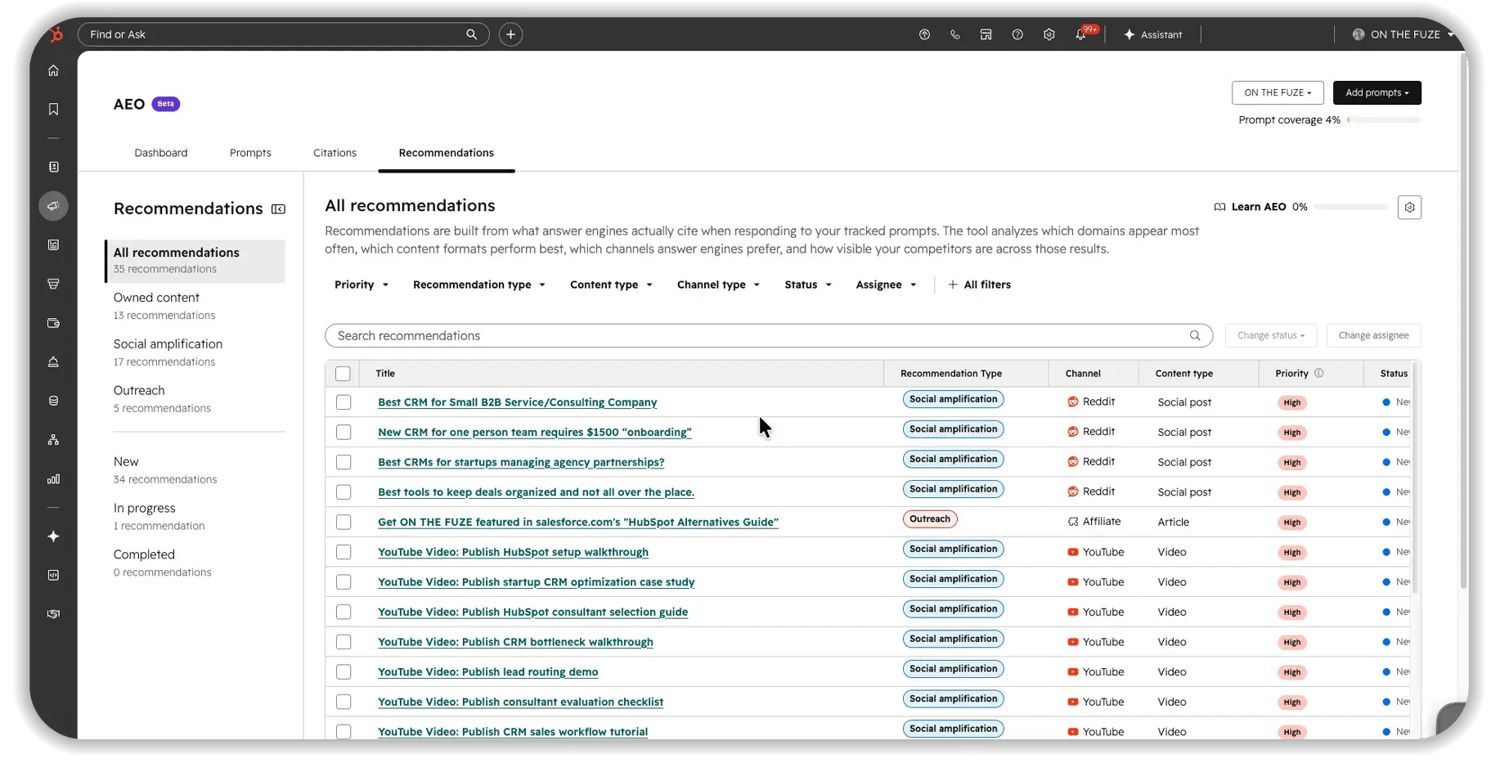Click the Change assignee button
The height and width of the screenshot is (772, 1500).
coord(1373,336)
